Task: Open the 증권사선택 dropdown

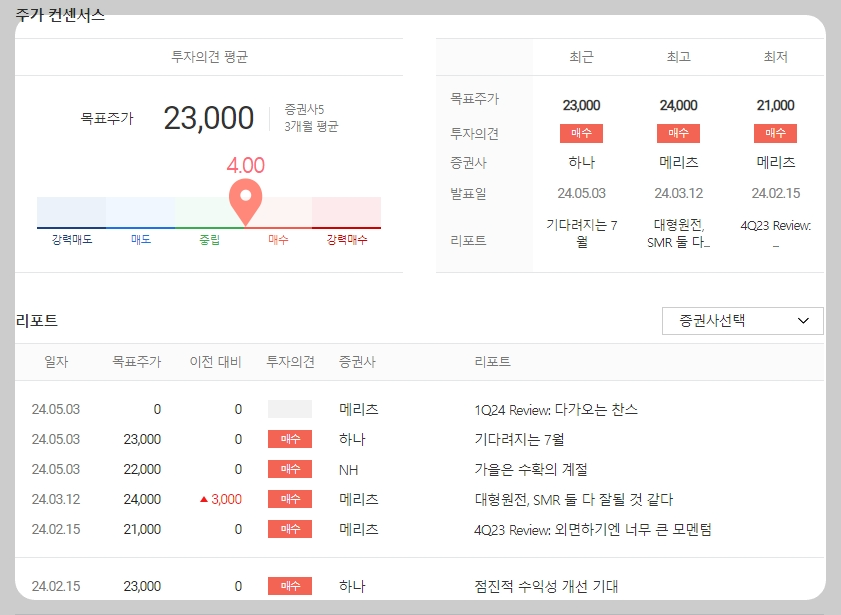Action: point(742,321)
